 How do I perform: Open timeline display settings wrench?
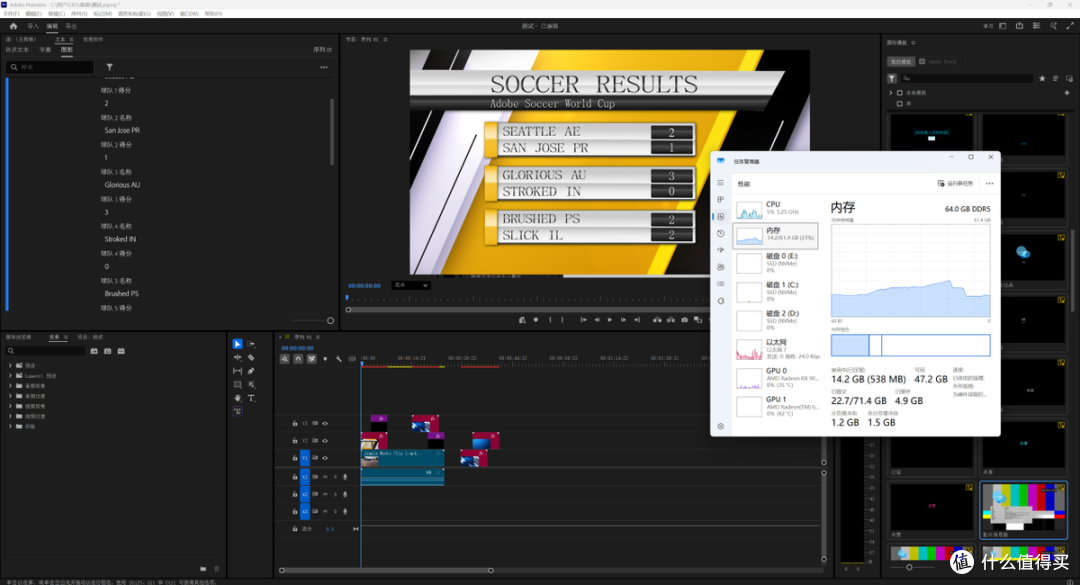(x=339, y=359)
